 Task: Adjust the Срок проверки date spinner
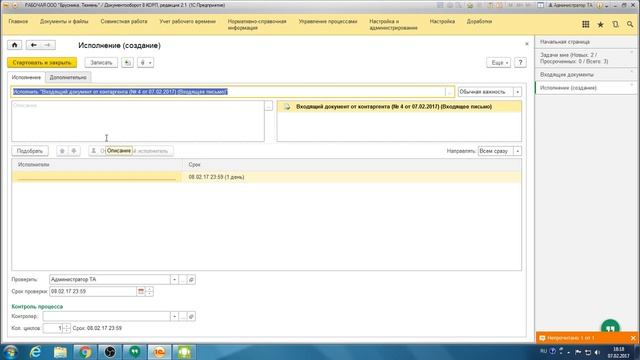[x=149, y=291]
